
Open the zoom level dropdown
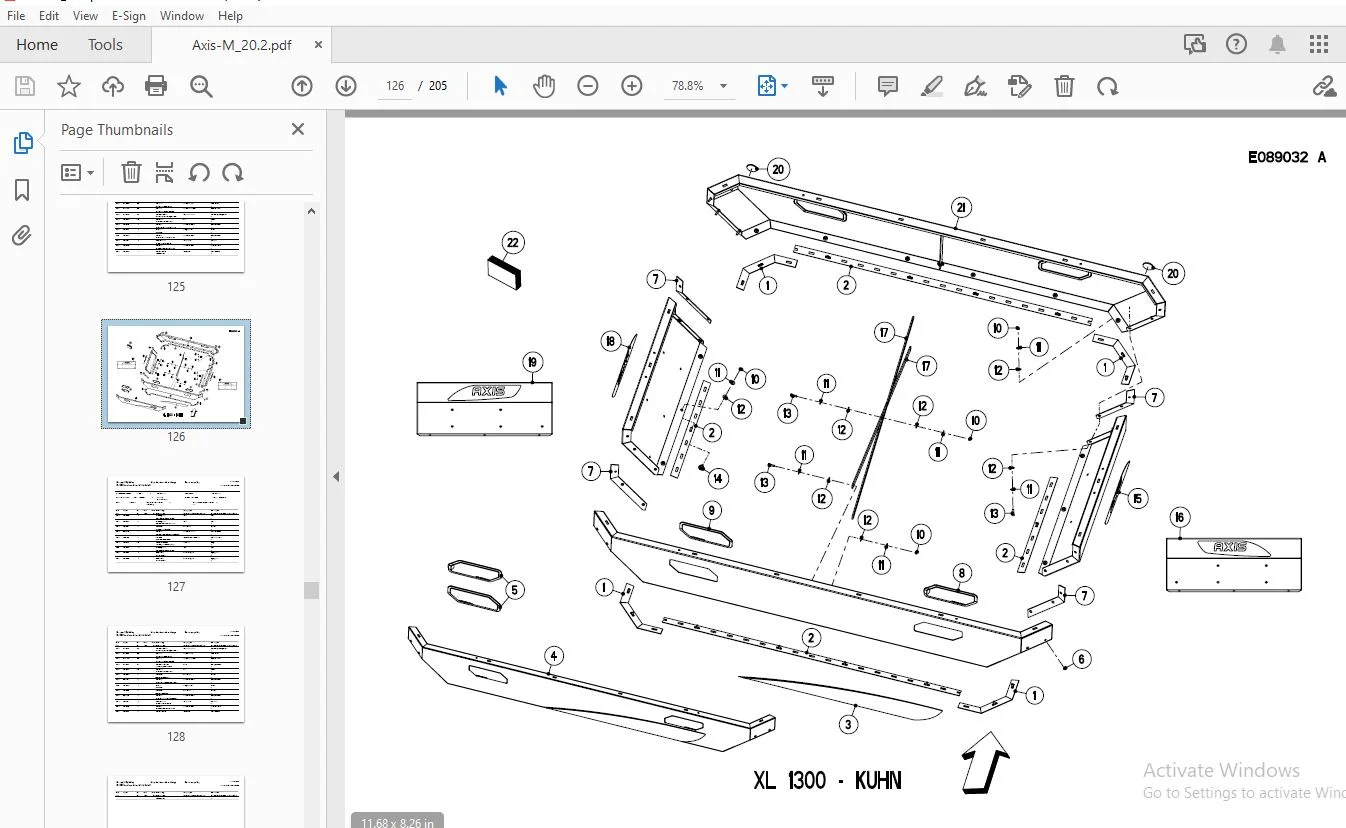(x=723, y=86)
